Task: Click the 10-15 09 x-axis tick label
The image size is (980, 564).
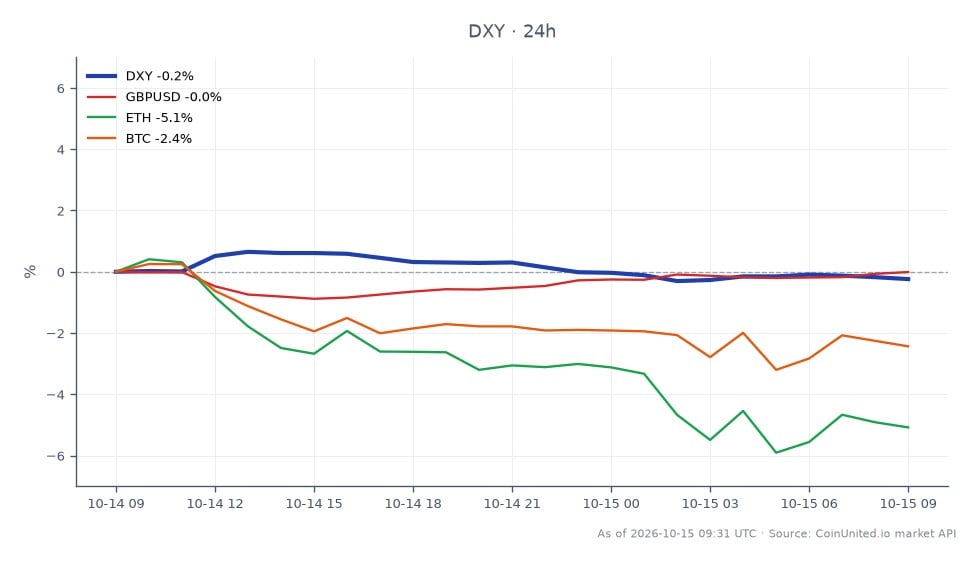Action: [x=908, y=503]
